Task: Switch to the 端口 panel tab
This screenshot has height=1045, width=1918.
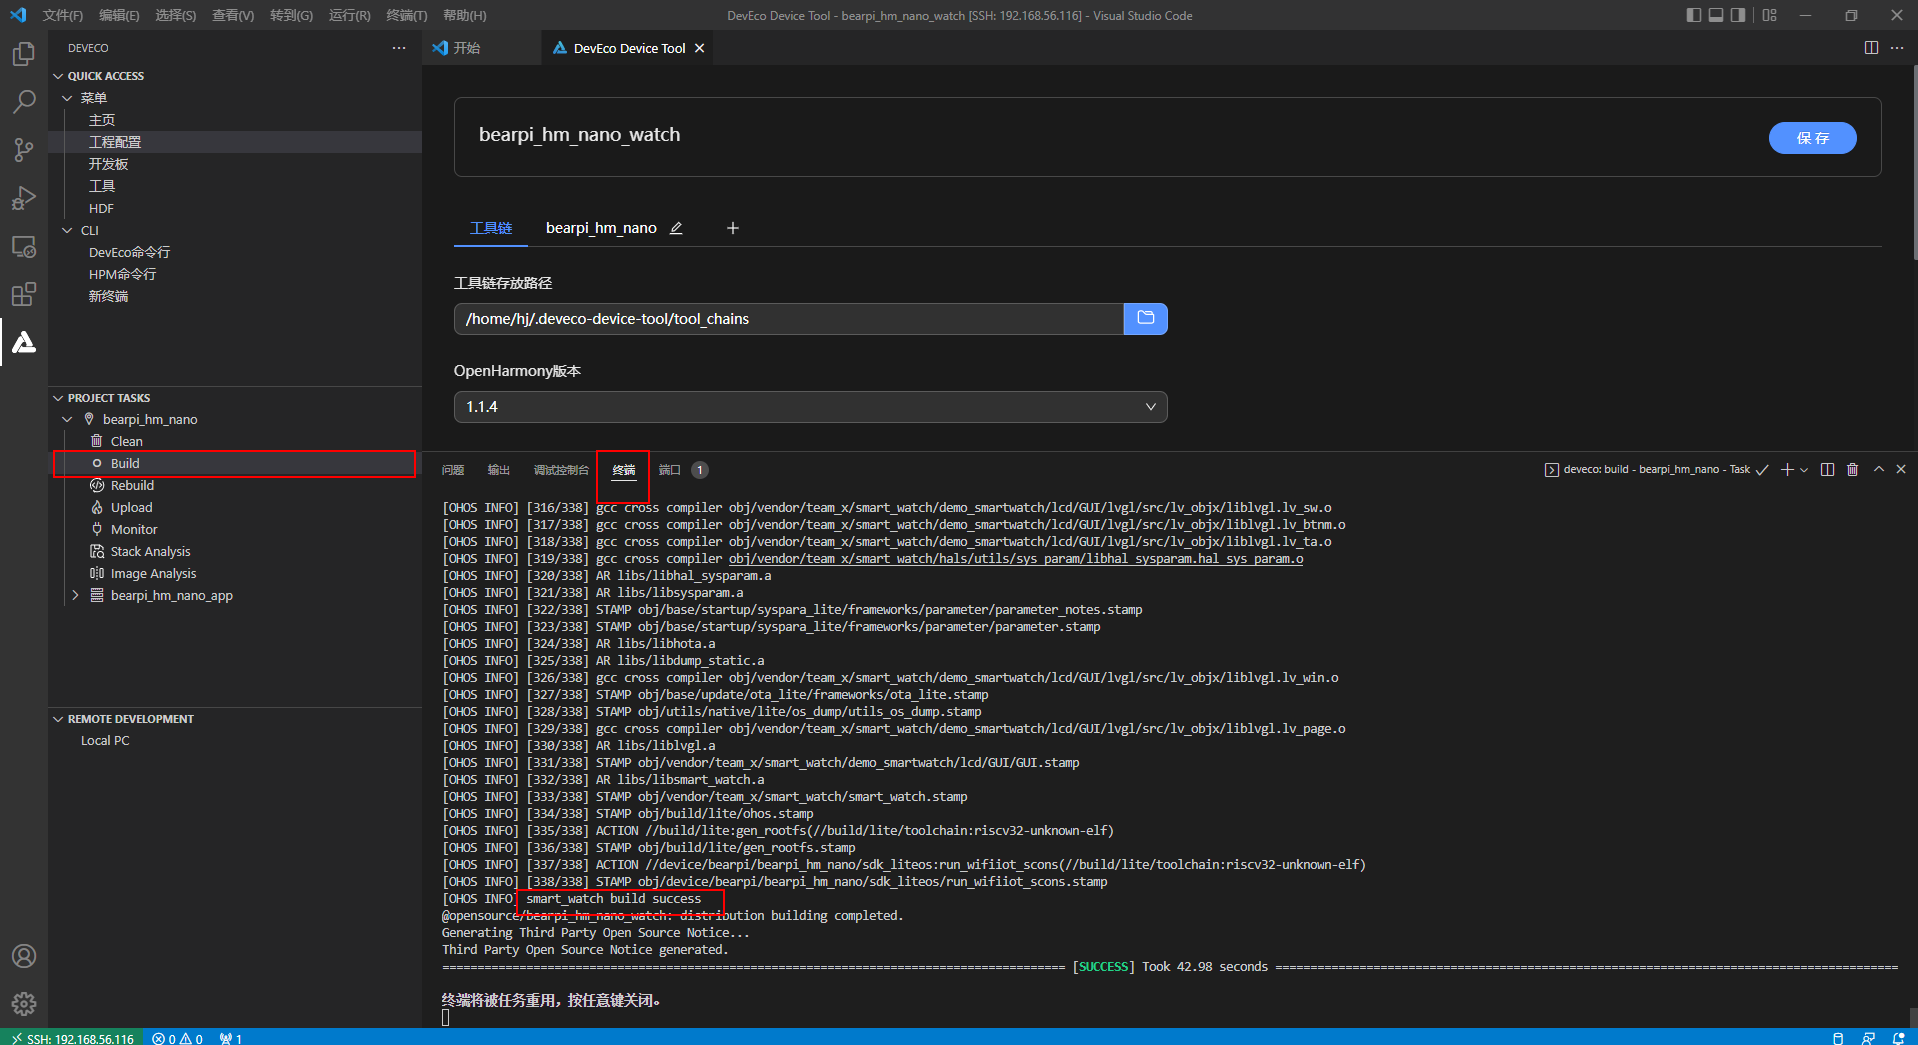Action: 669,470
